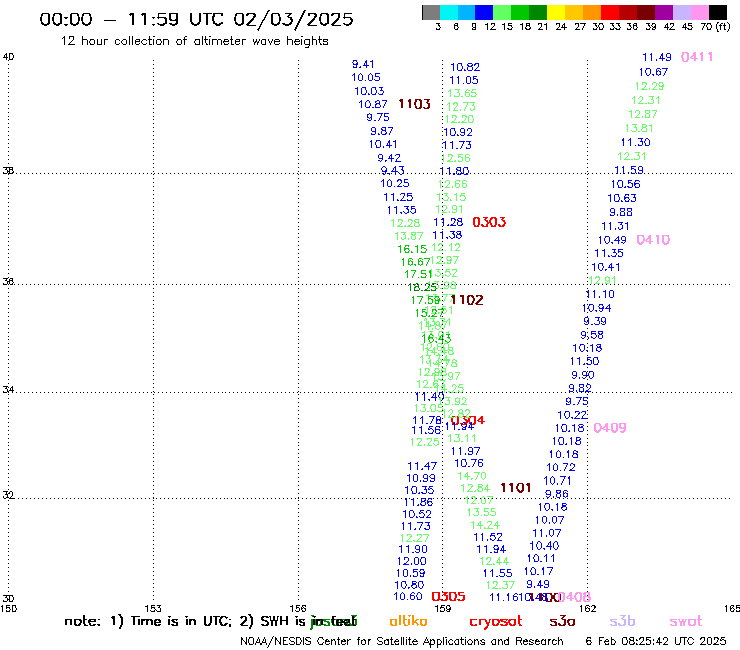Click the wave height value '12.28'
The width and height of the screenshot is (740, 650).
tap(405, 223)
